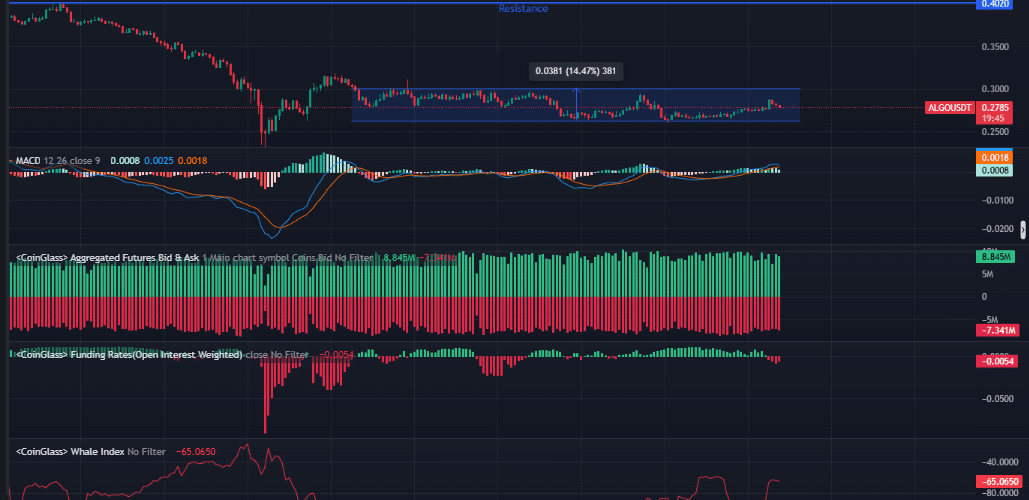Viewport: 1029px width, 500px height.
Task: Click the MACD histogram 0.0008 scale tag
Action: (x=994, y=171)
